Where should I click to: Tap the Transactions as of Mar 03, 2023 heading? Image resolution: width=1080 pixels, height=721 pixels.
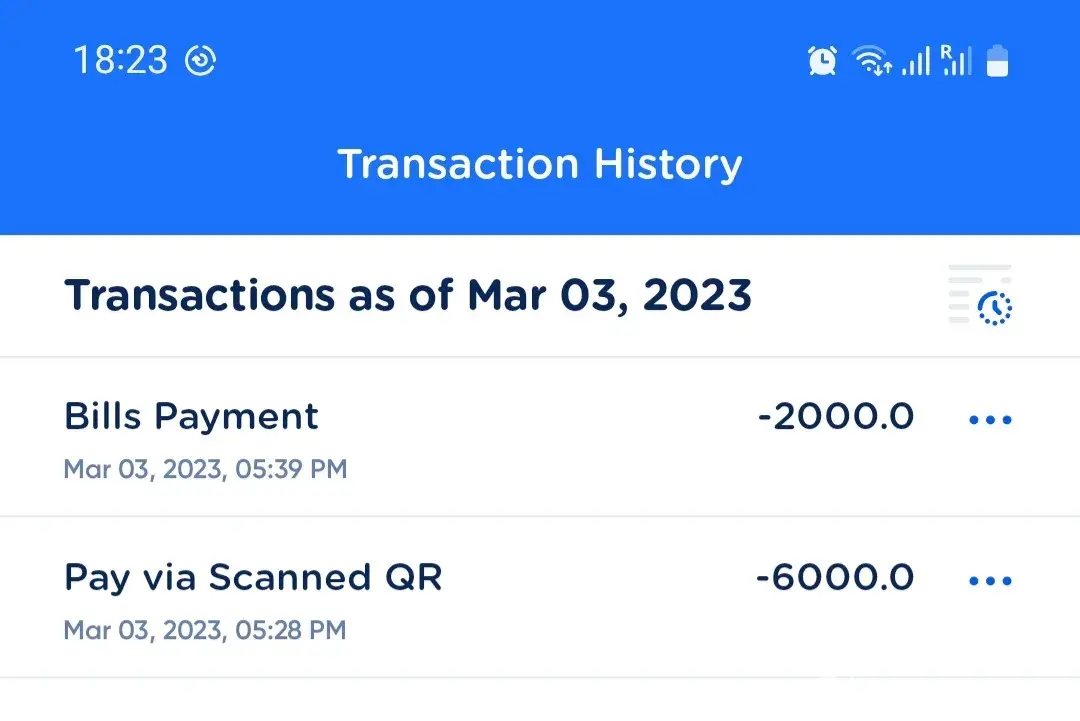click(407, 296)
